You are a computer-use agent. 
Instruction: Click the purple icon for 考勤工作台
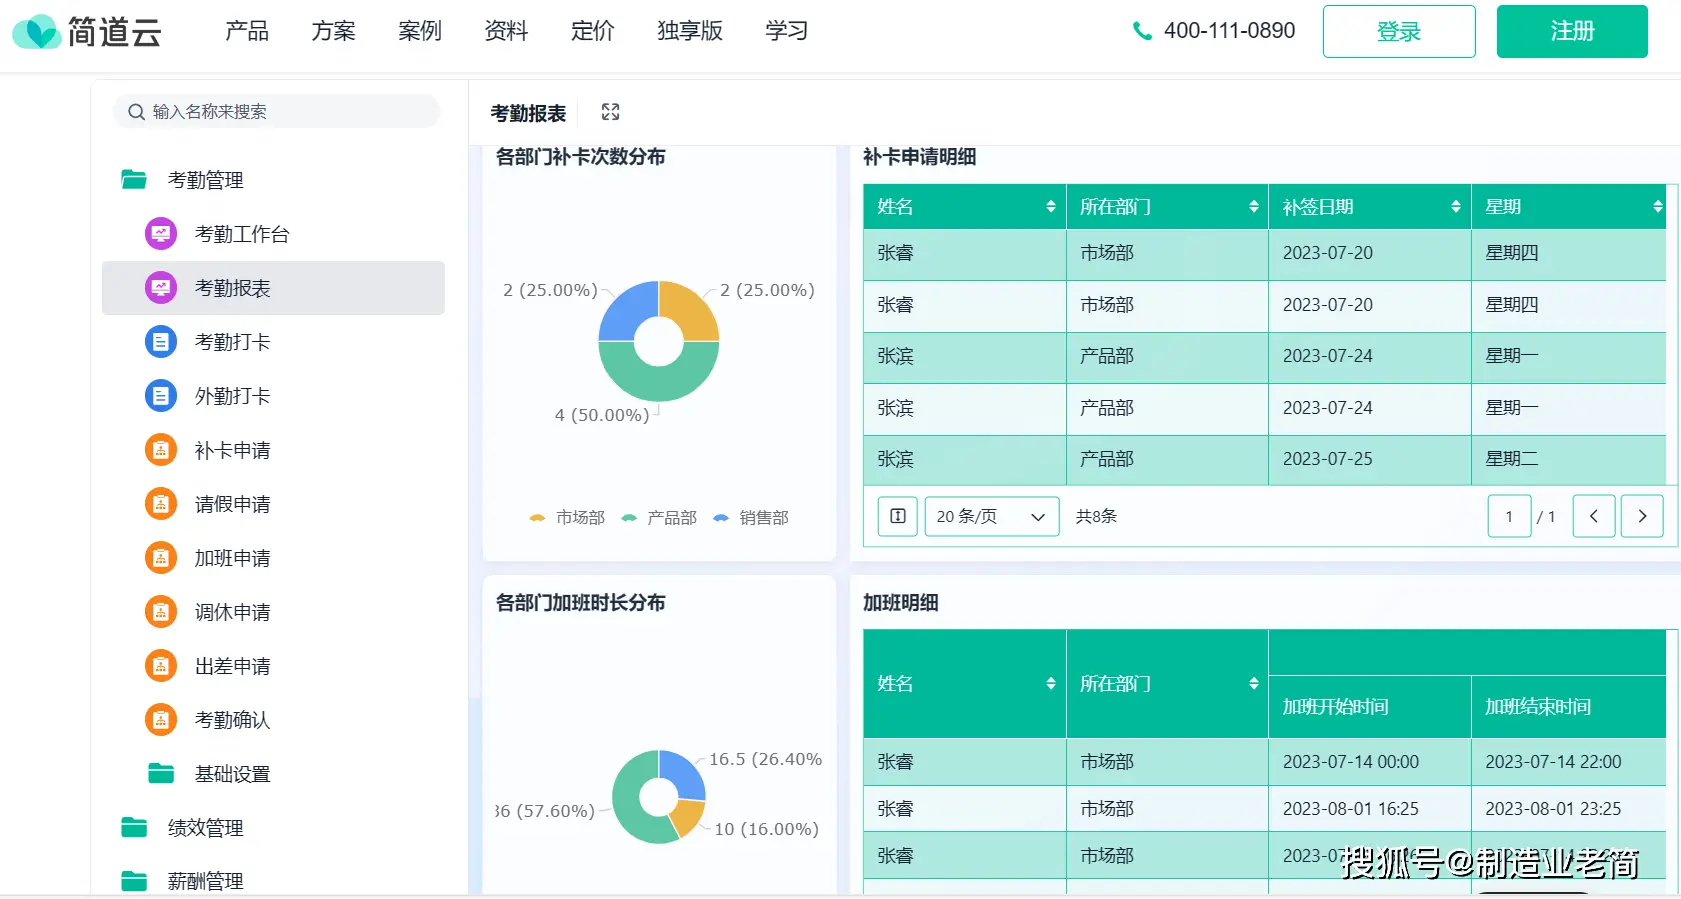(x=161, y=234)
